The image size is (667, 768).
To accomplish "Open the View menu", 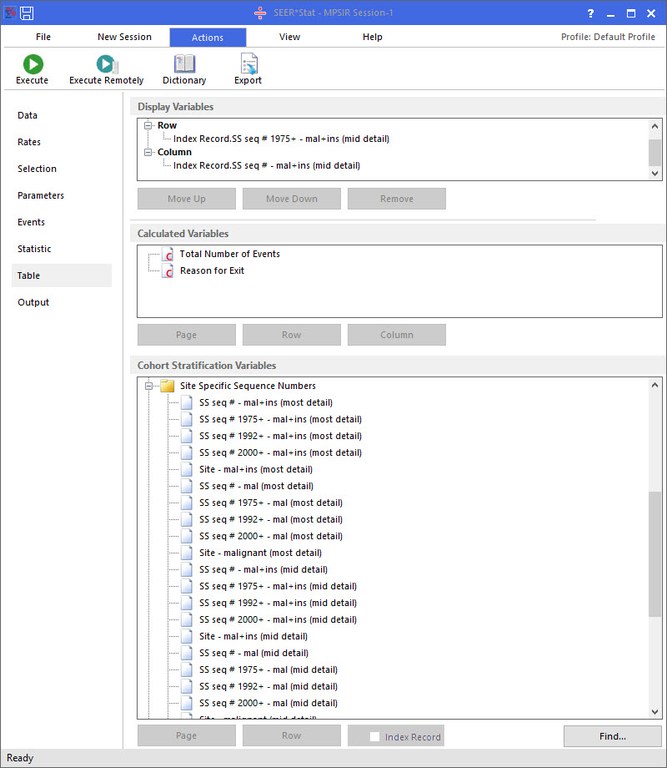I will click(x=289, y=37).
